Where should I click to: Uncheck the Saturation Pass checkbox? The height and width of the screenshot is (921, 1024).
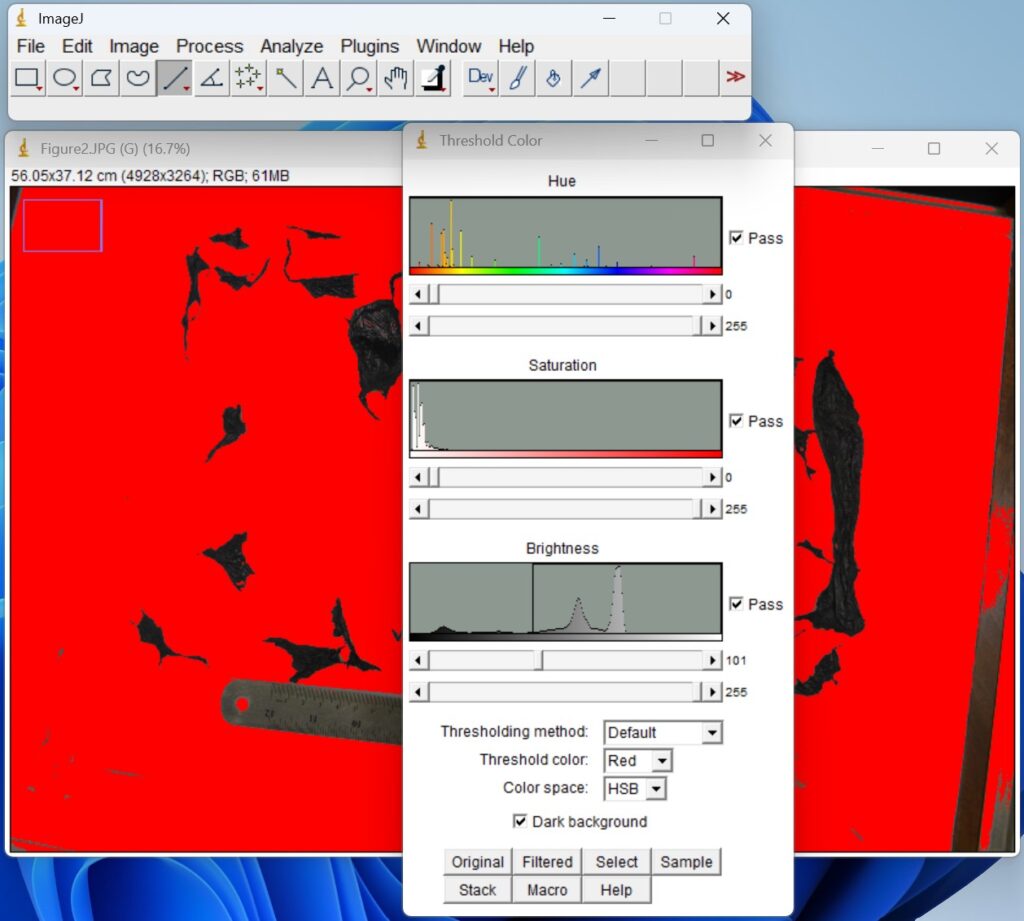pos(737,421)
